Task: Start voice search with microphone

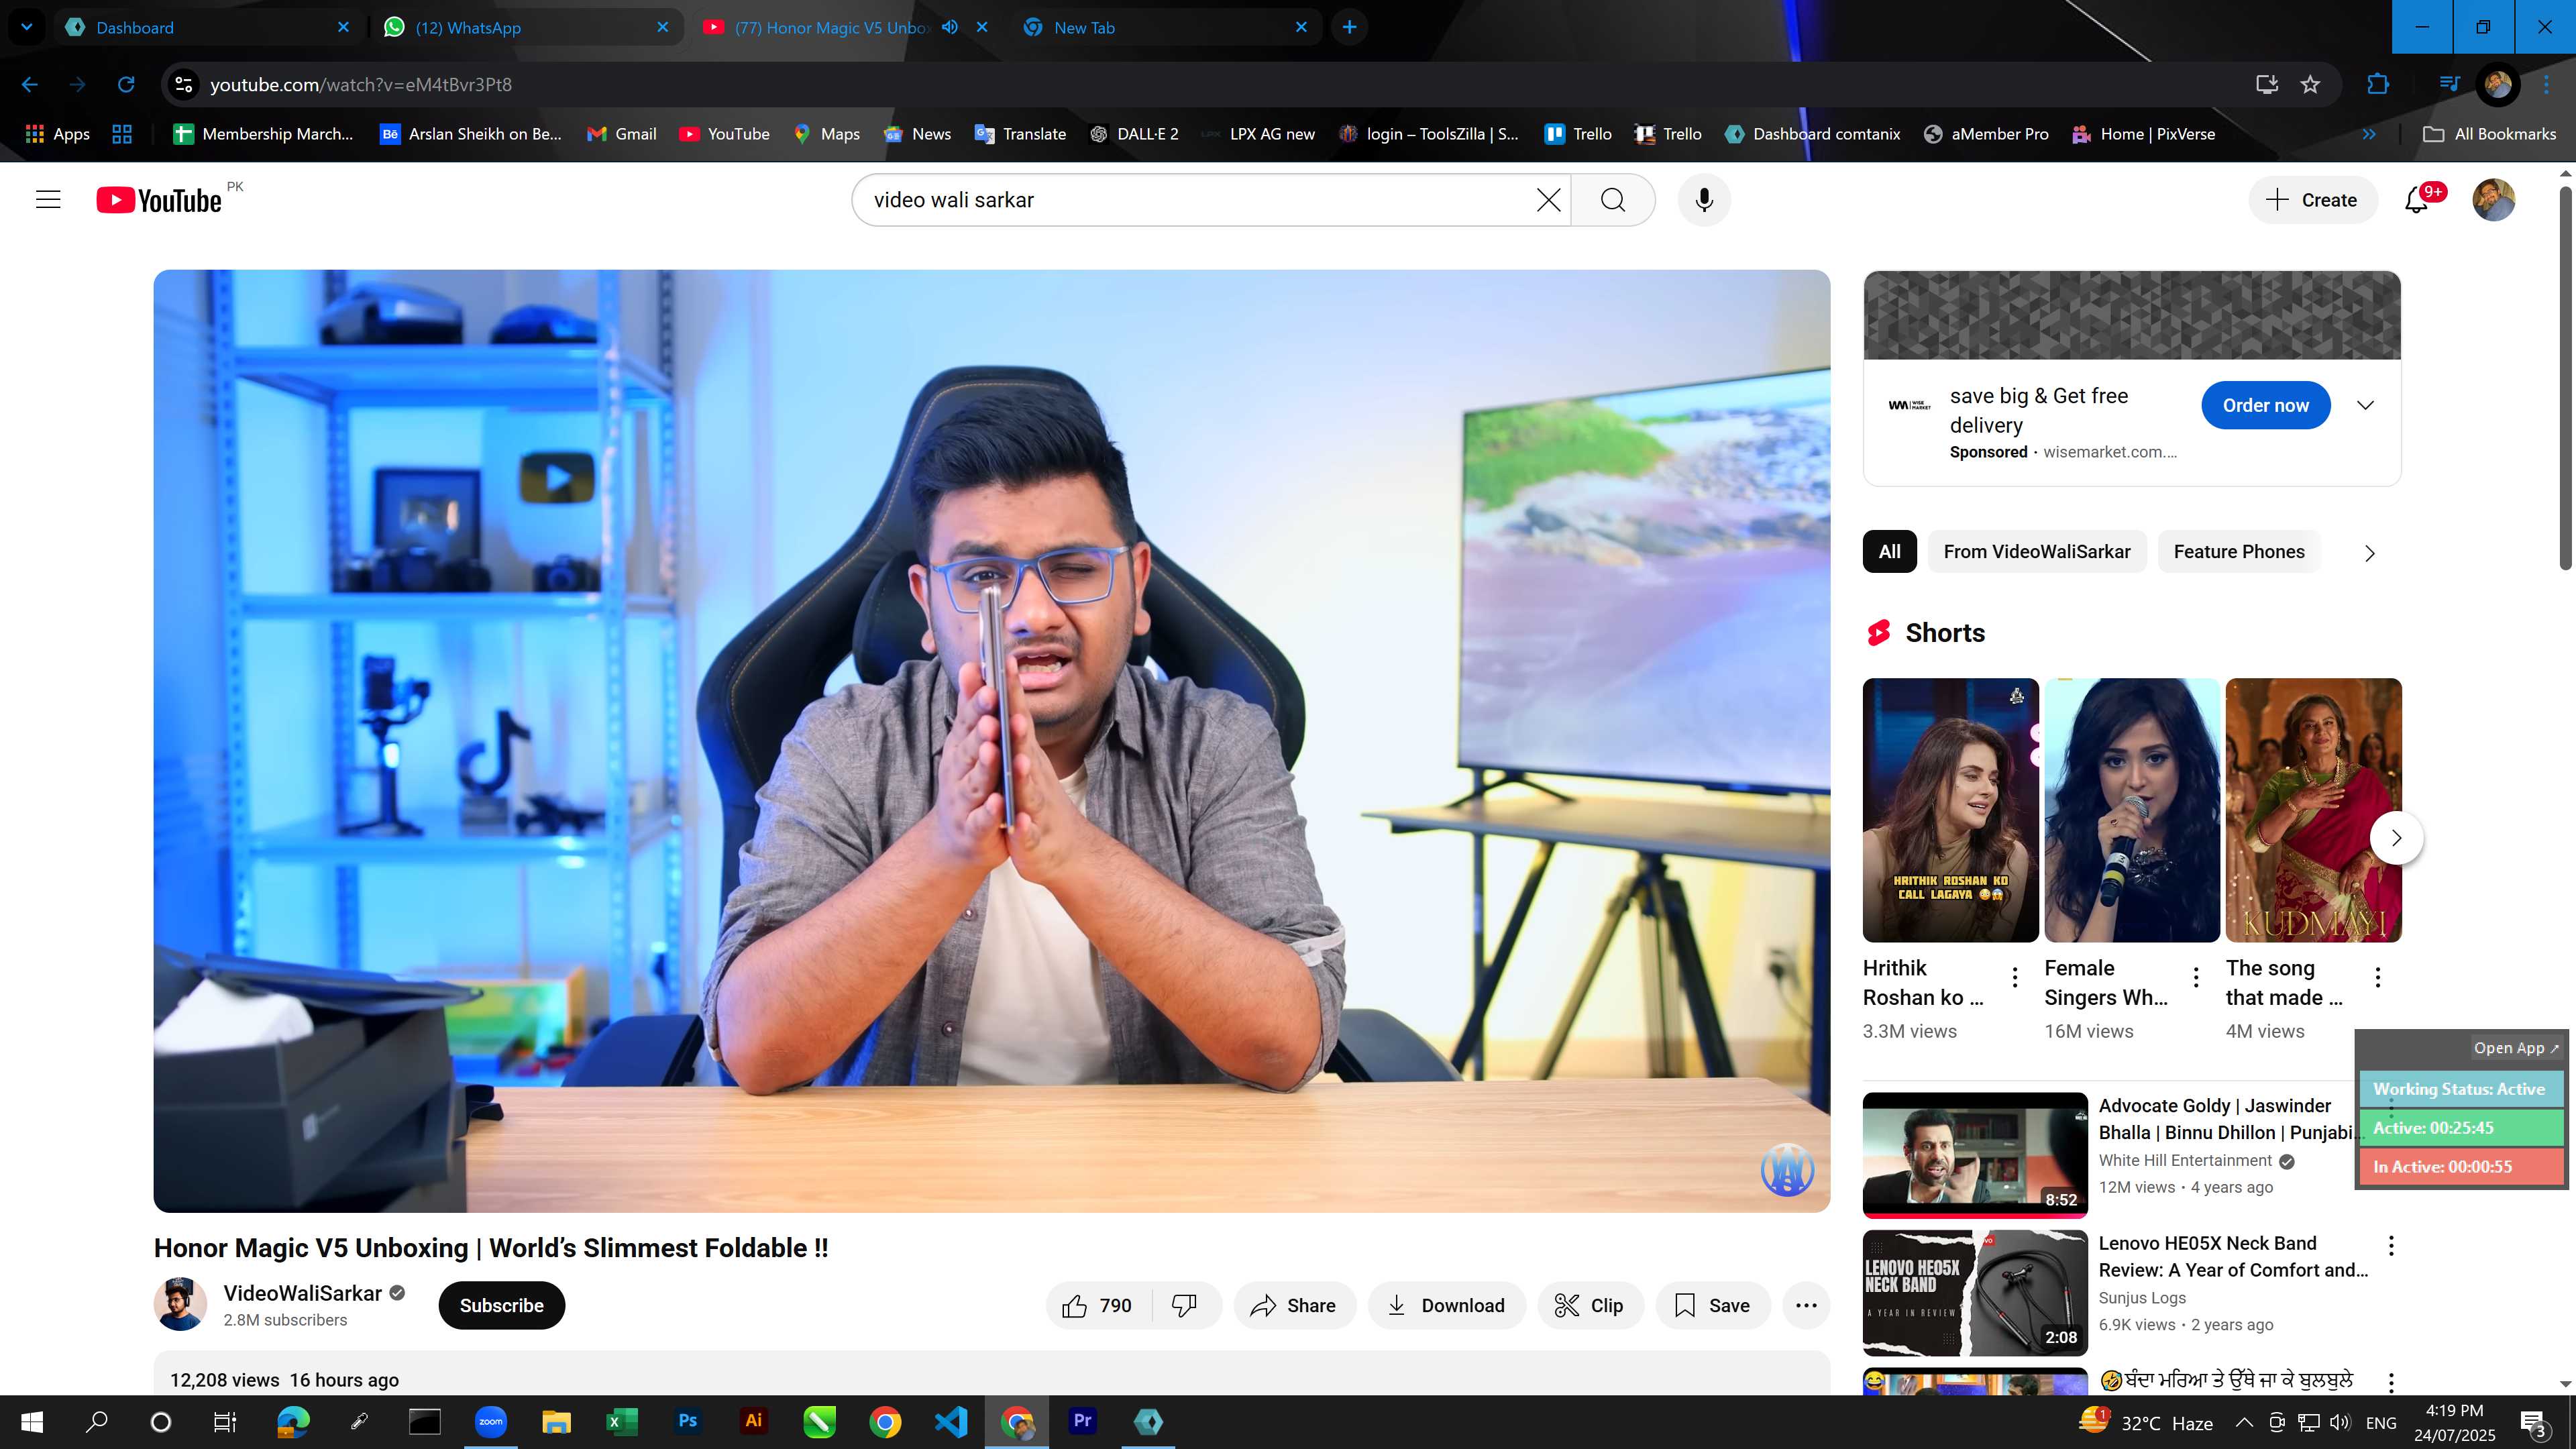Action: pyautogui.click(x=1704, y=200)
